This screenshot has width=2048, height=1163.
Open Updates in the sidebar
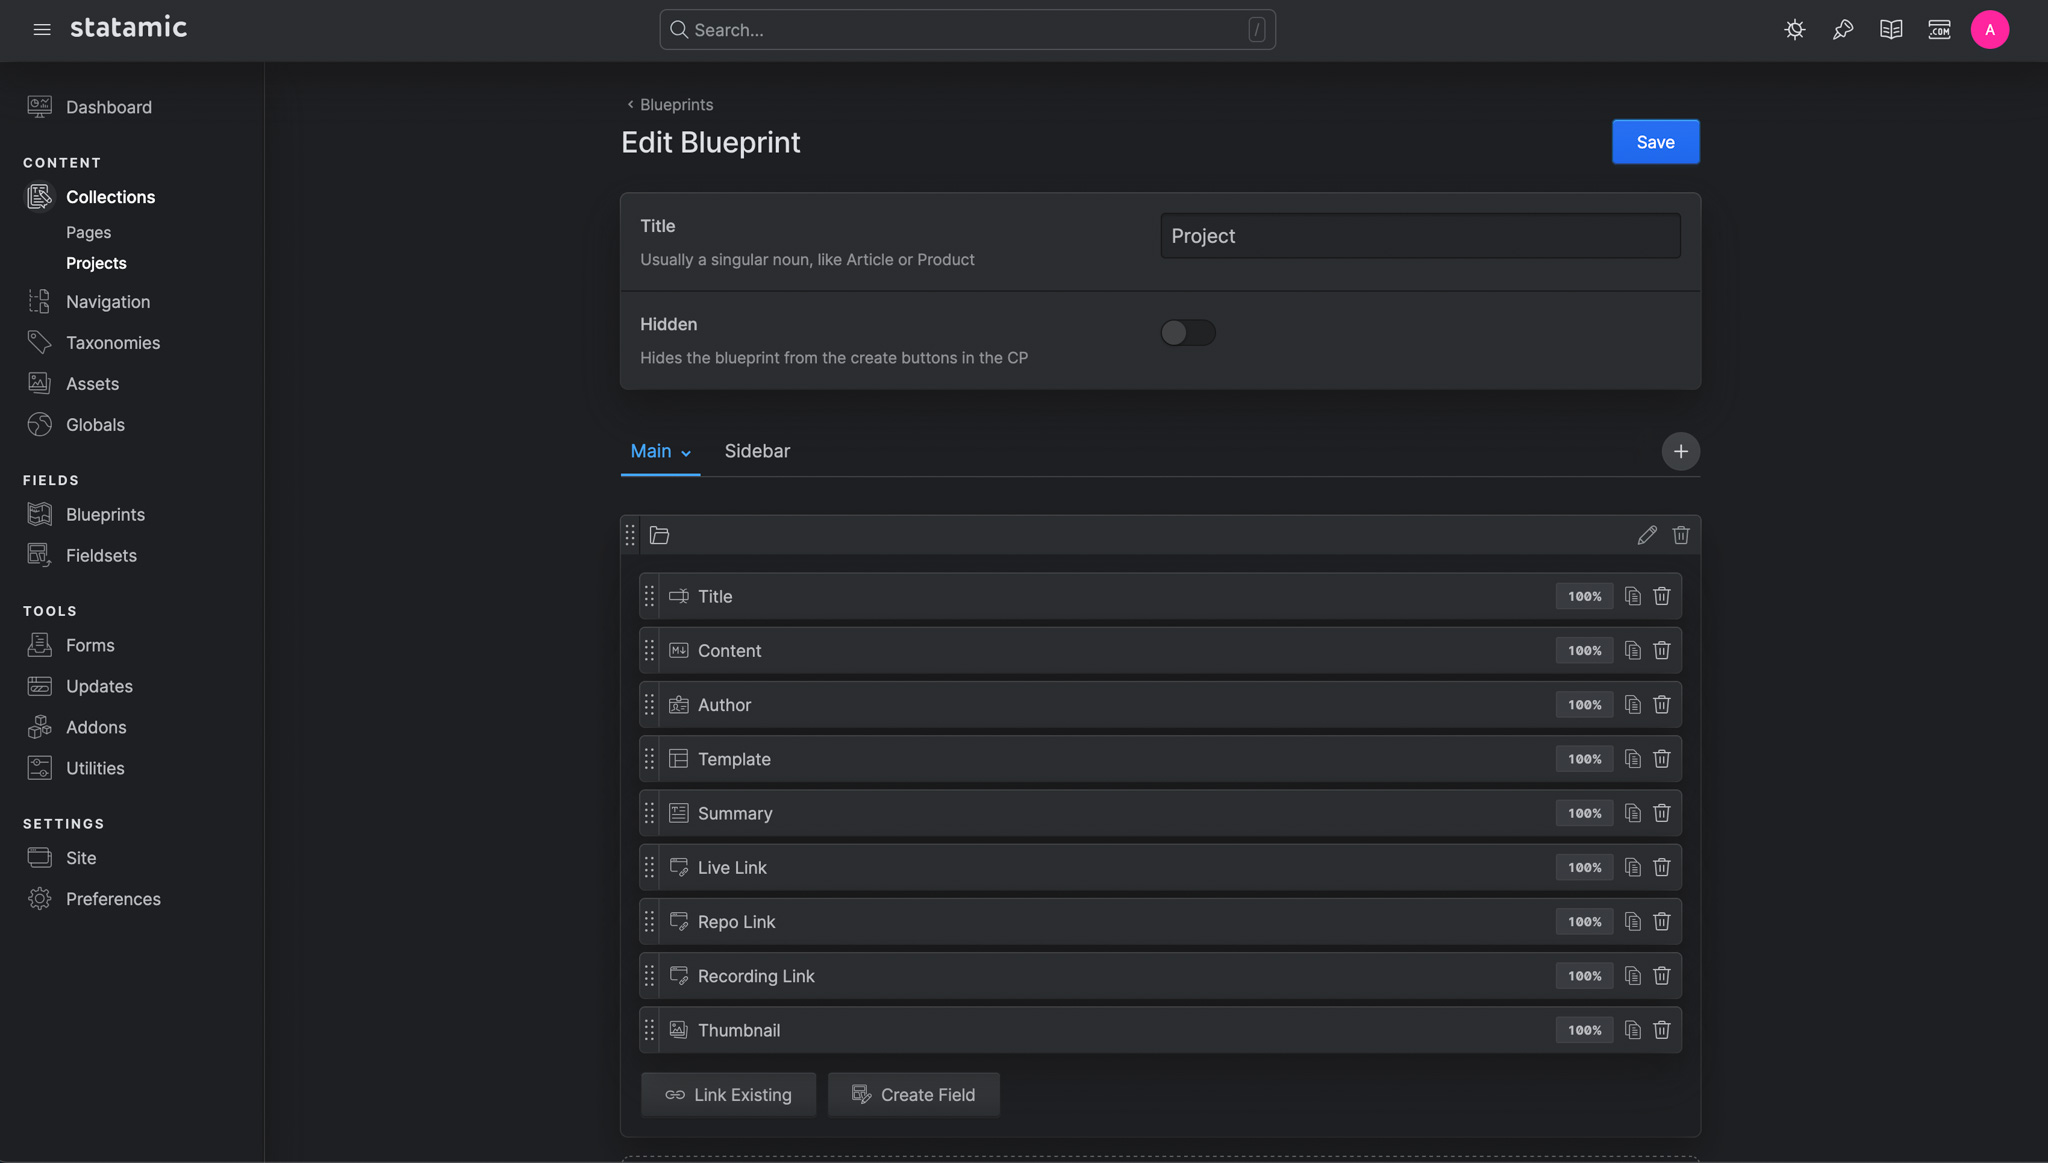(99, 687)
